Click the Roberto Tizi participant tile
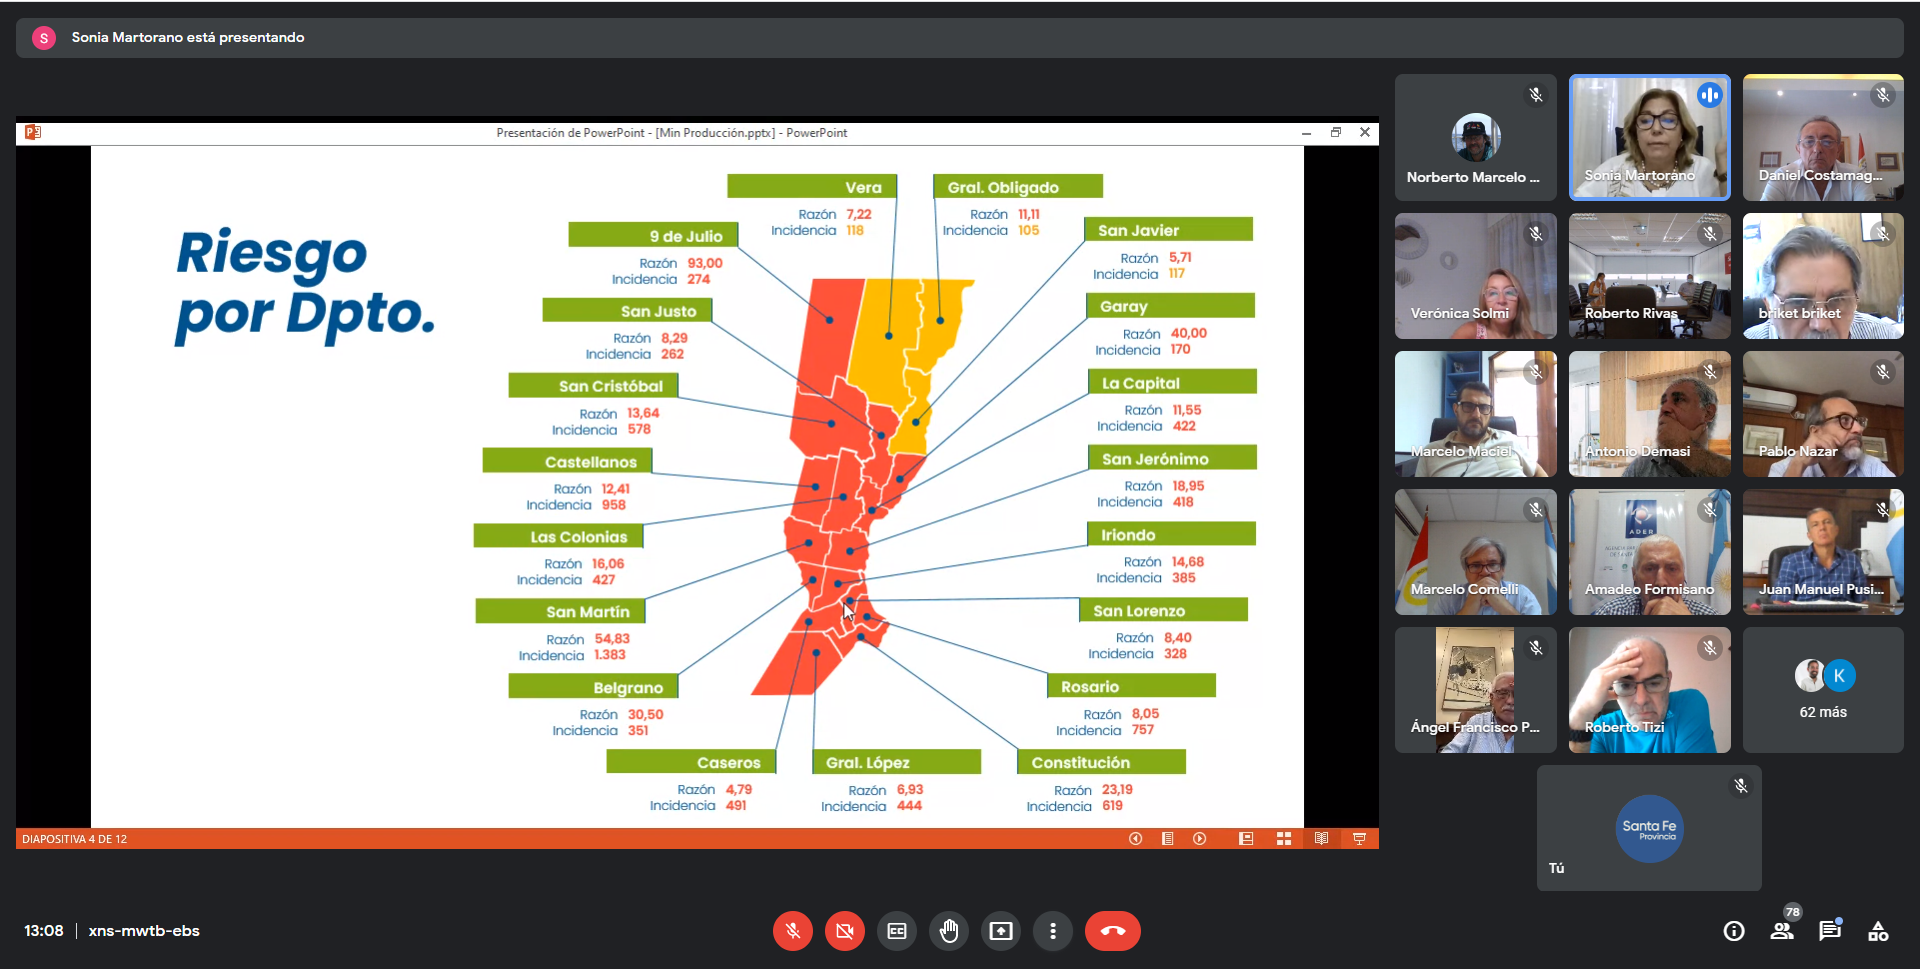Screen dimensions: 1920x969 tap(1649, 690)
